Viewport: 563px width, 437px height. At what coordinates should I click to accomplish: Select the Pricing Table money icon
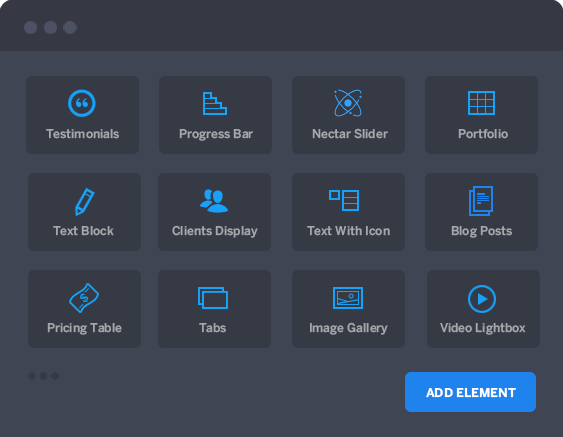tap(84, 298)
